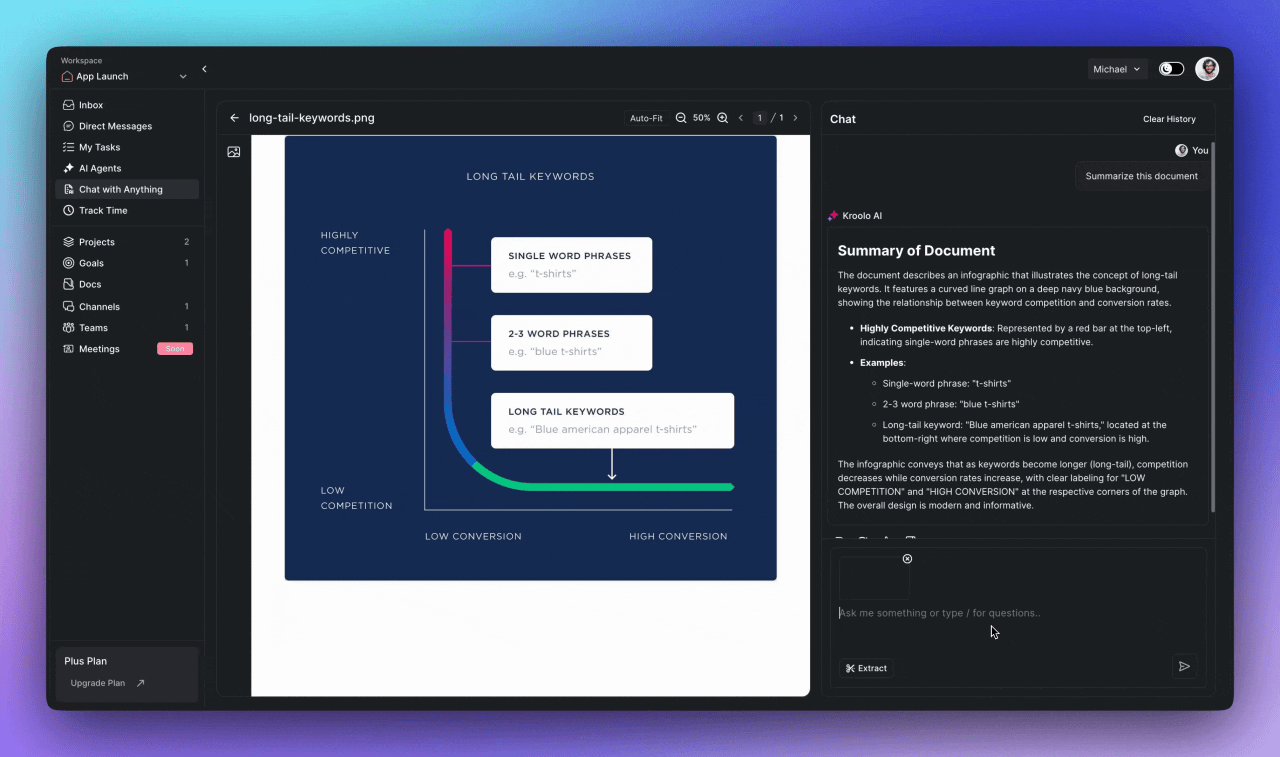The height and width of the screenshot is (757, 1280).
Task: Click the Auto-Fit button
Action: [646, 118]
